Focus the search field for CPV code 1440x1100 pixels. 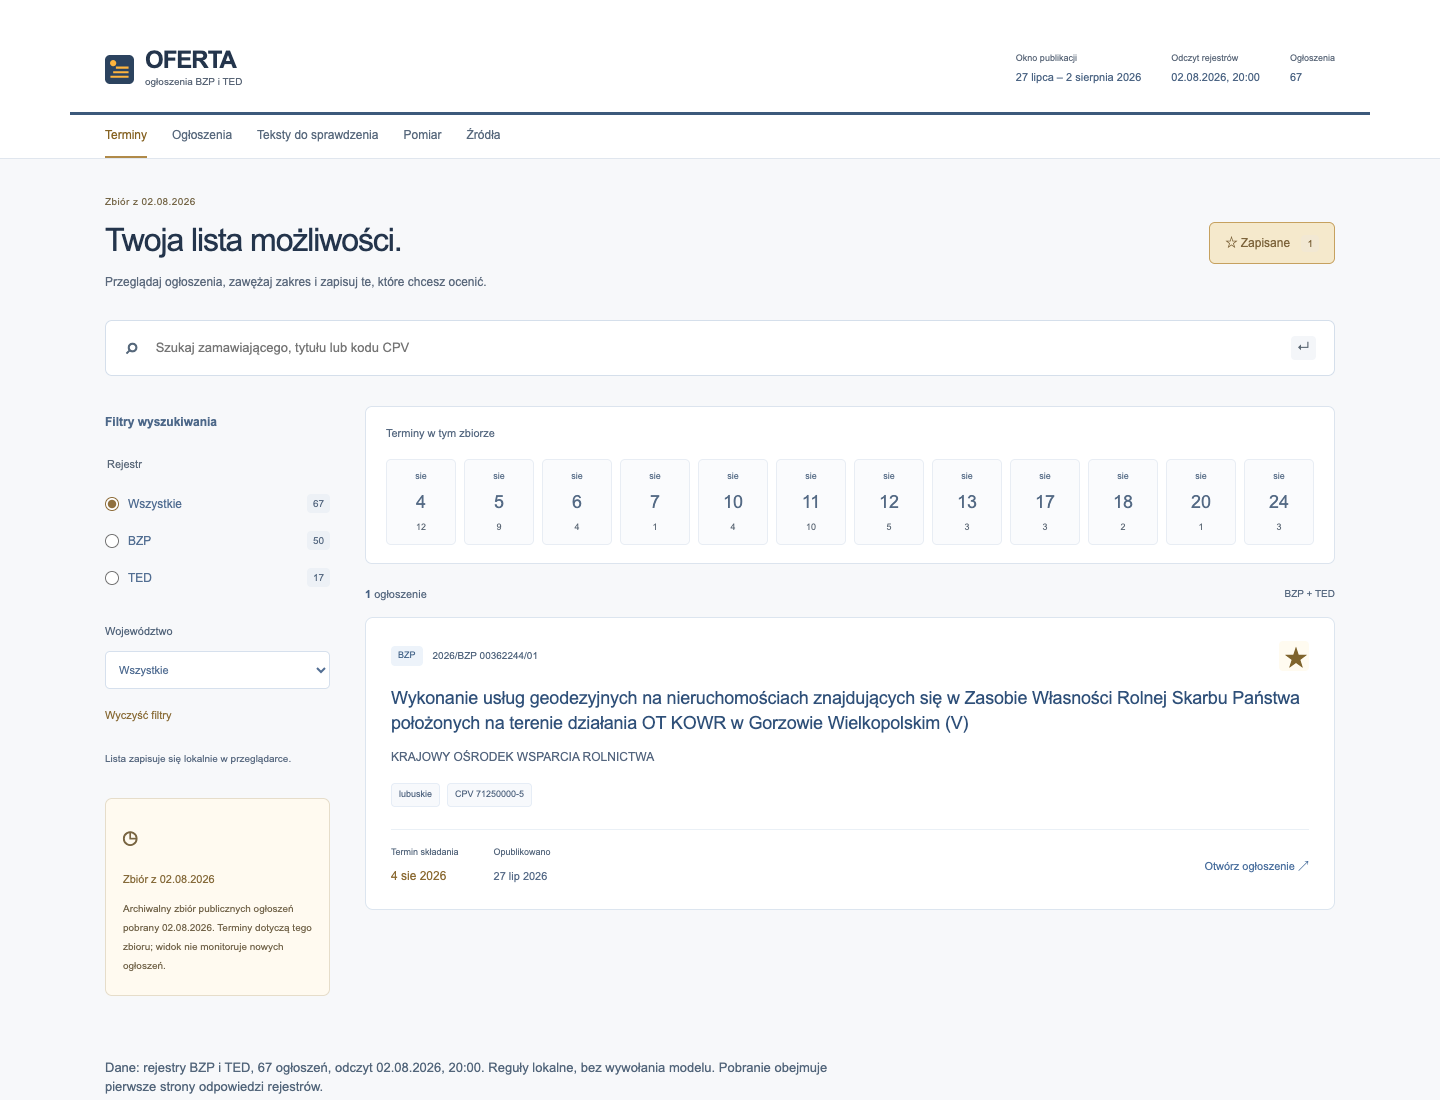pos(719,348)
